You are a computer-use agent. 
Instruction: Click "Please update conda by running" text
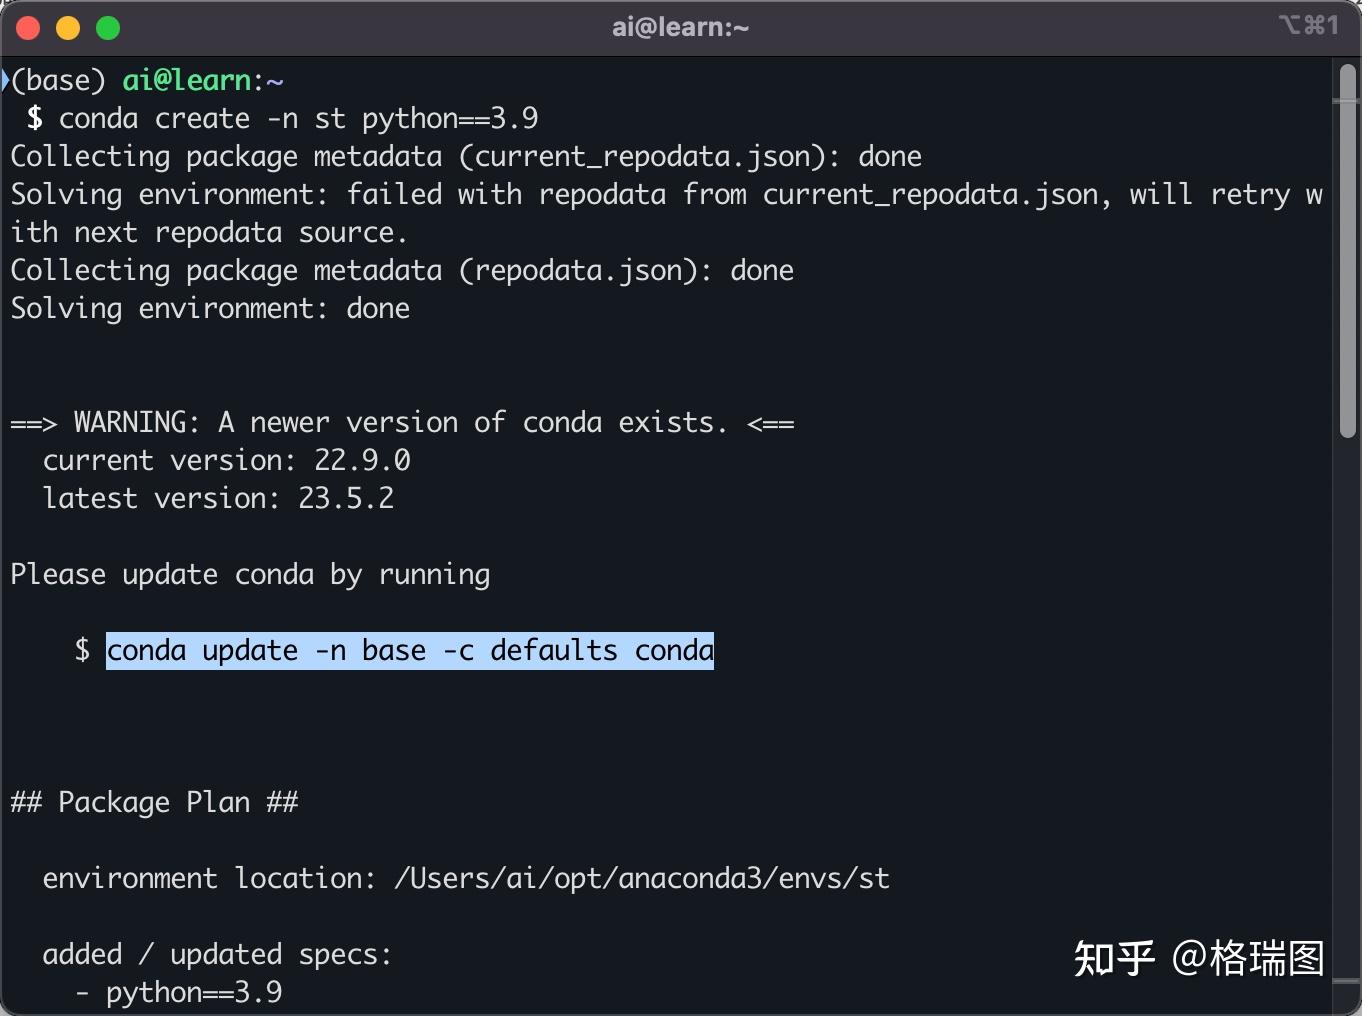[x=250, y=575]
